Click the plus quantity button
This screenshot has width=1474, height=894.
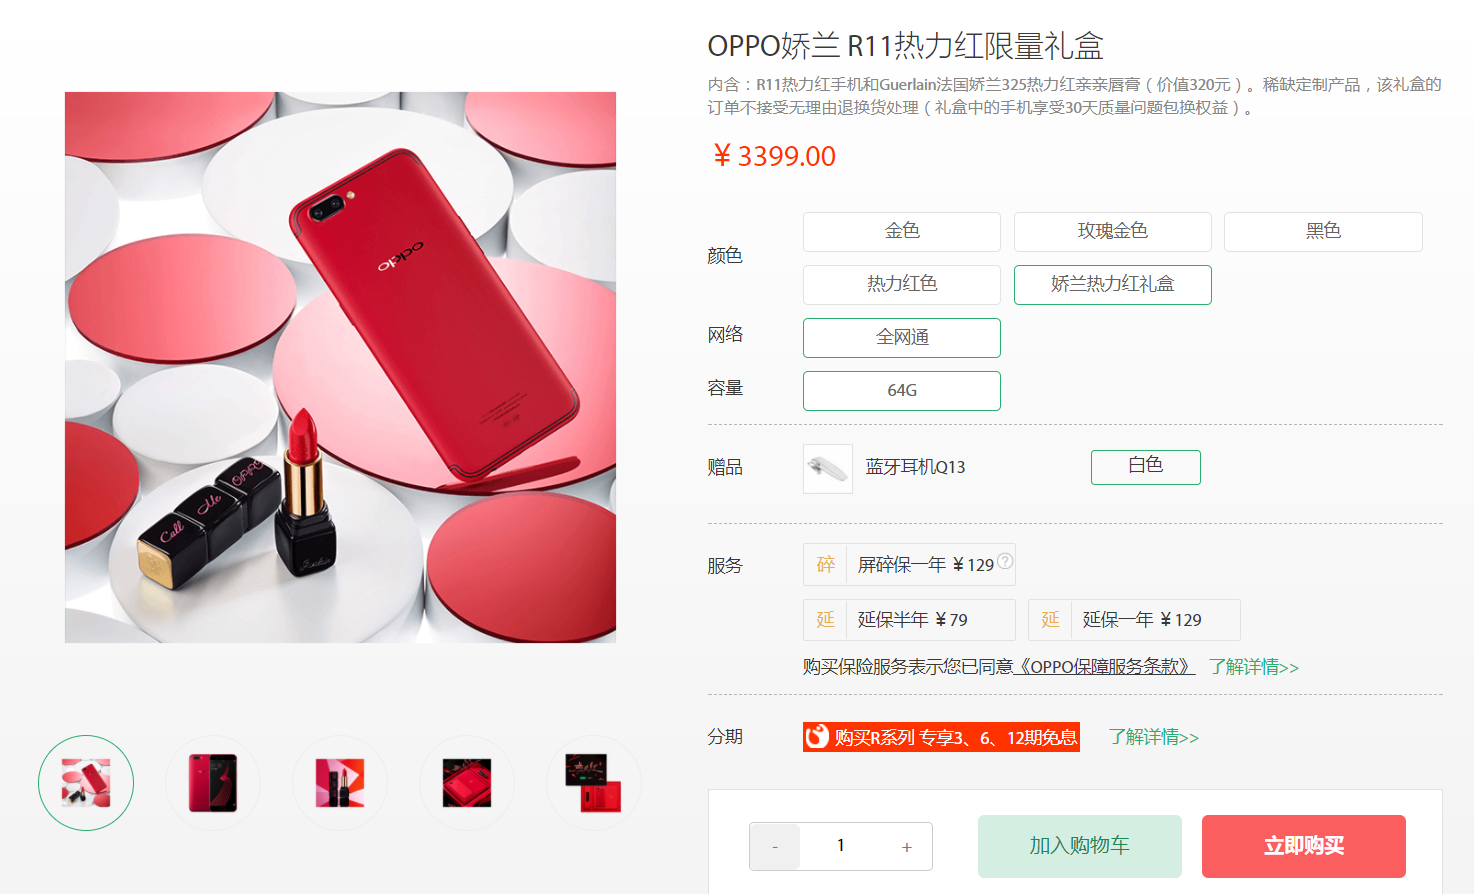click(907, 847)
